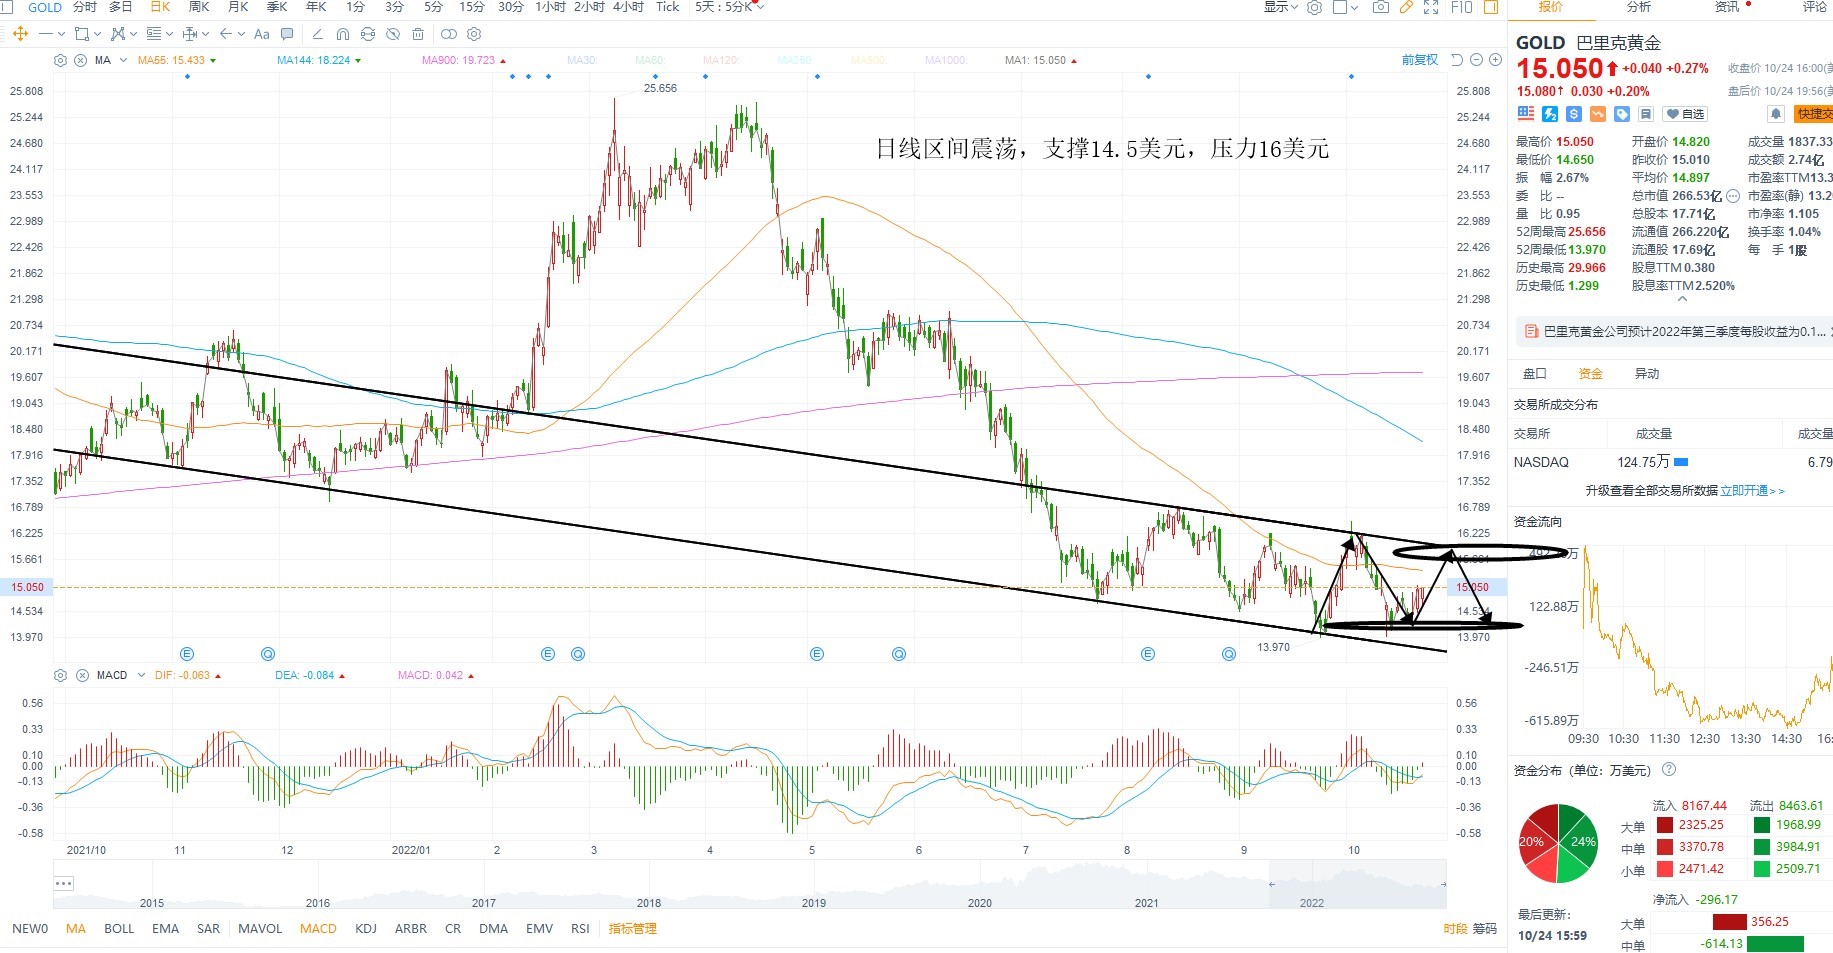Click the 2022 range in timeline navigator
The width and height of the screenshot is (1833, 953).
click(x=1311, y=902)
